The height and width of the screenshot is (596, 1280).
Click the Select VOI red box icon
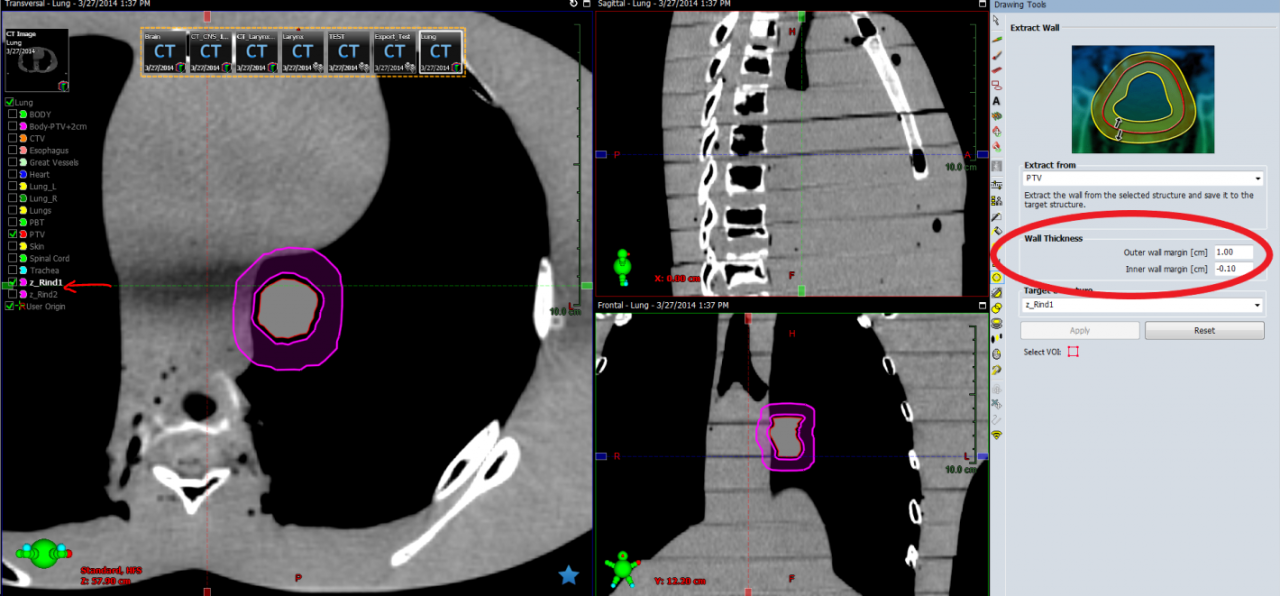(x=1073, y=352)
